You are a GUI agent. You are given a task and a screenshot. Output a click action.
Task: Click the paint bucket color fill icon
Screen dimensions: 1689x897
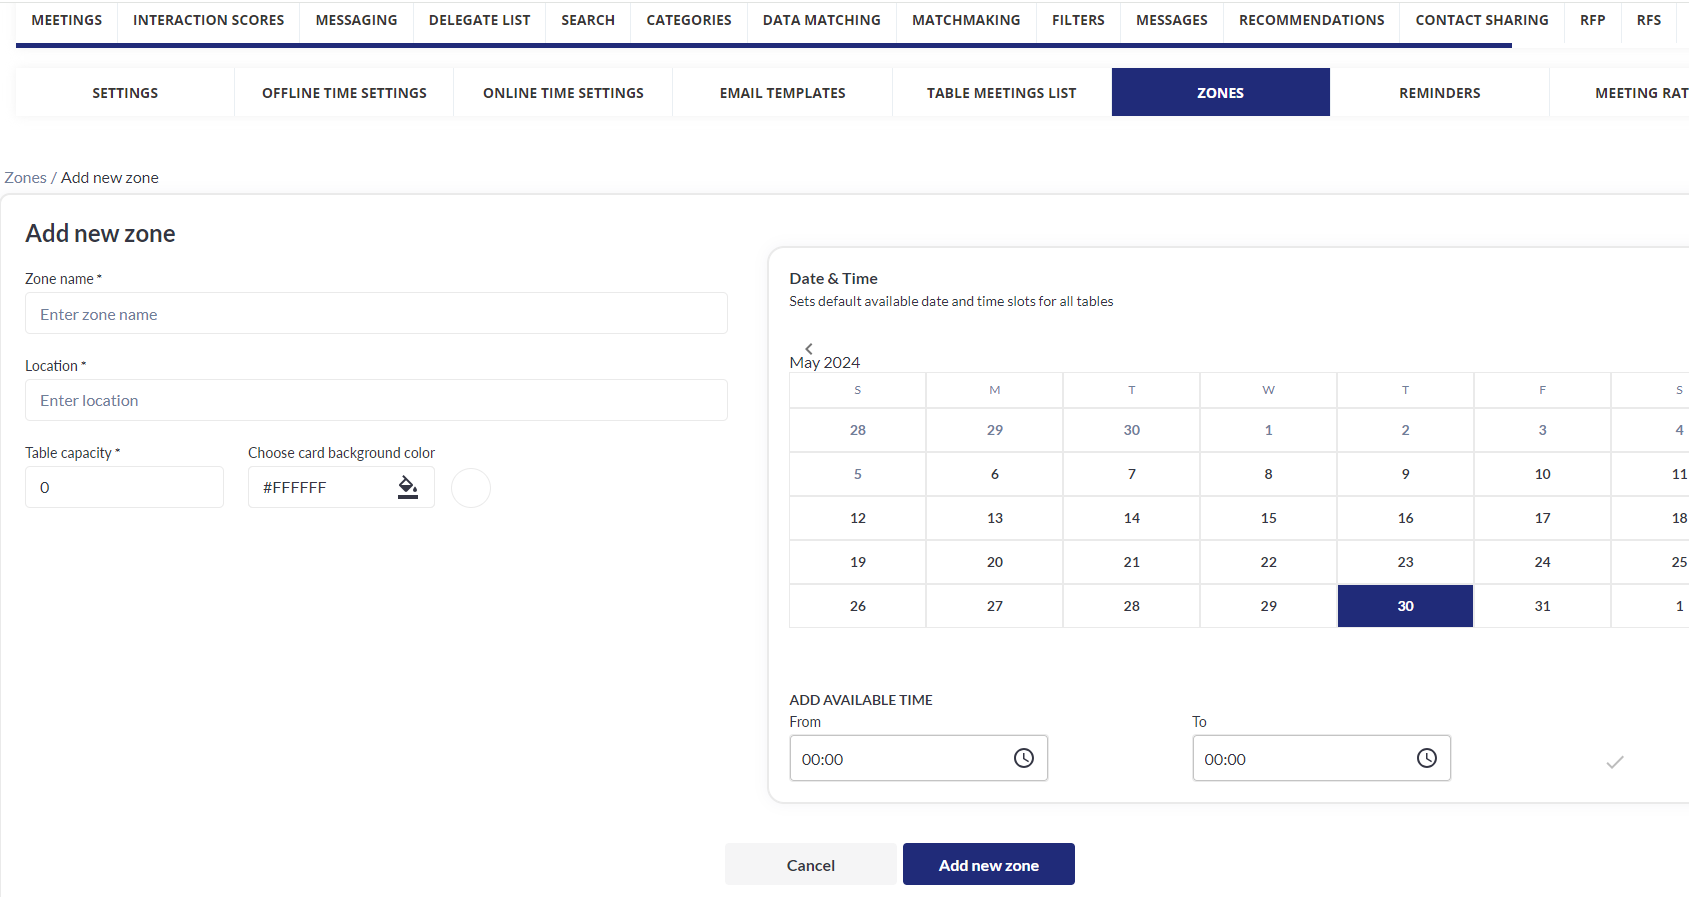coord(408,487)
